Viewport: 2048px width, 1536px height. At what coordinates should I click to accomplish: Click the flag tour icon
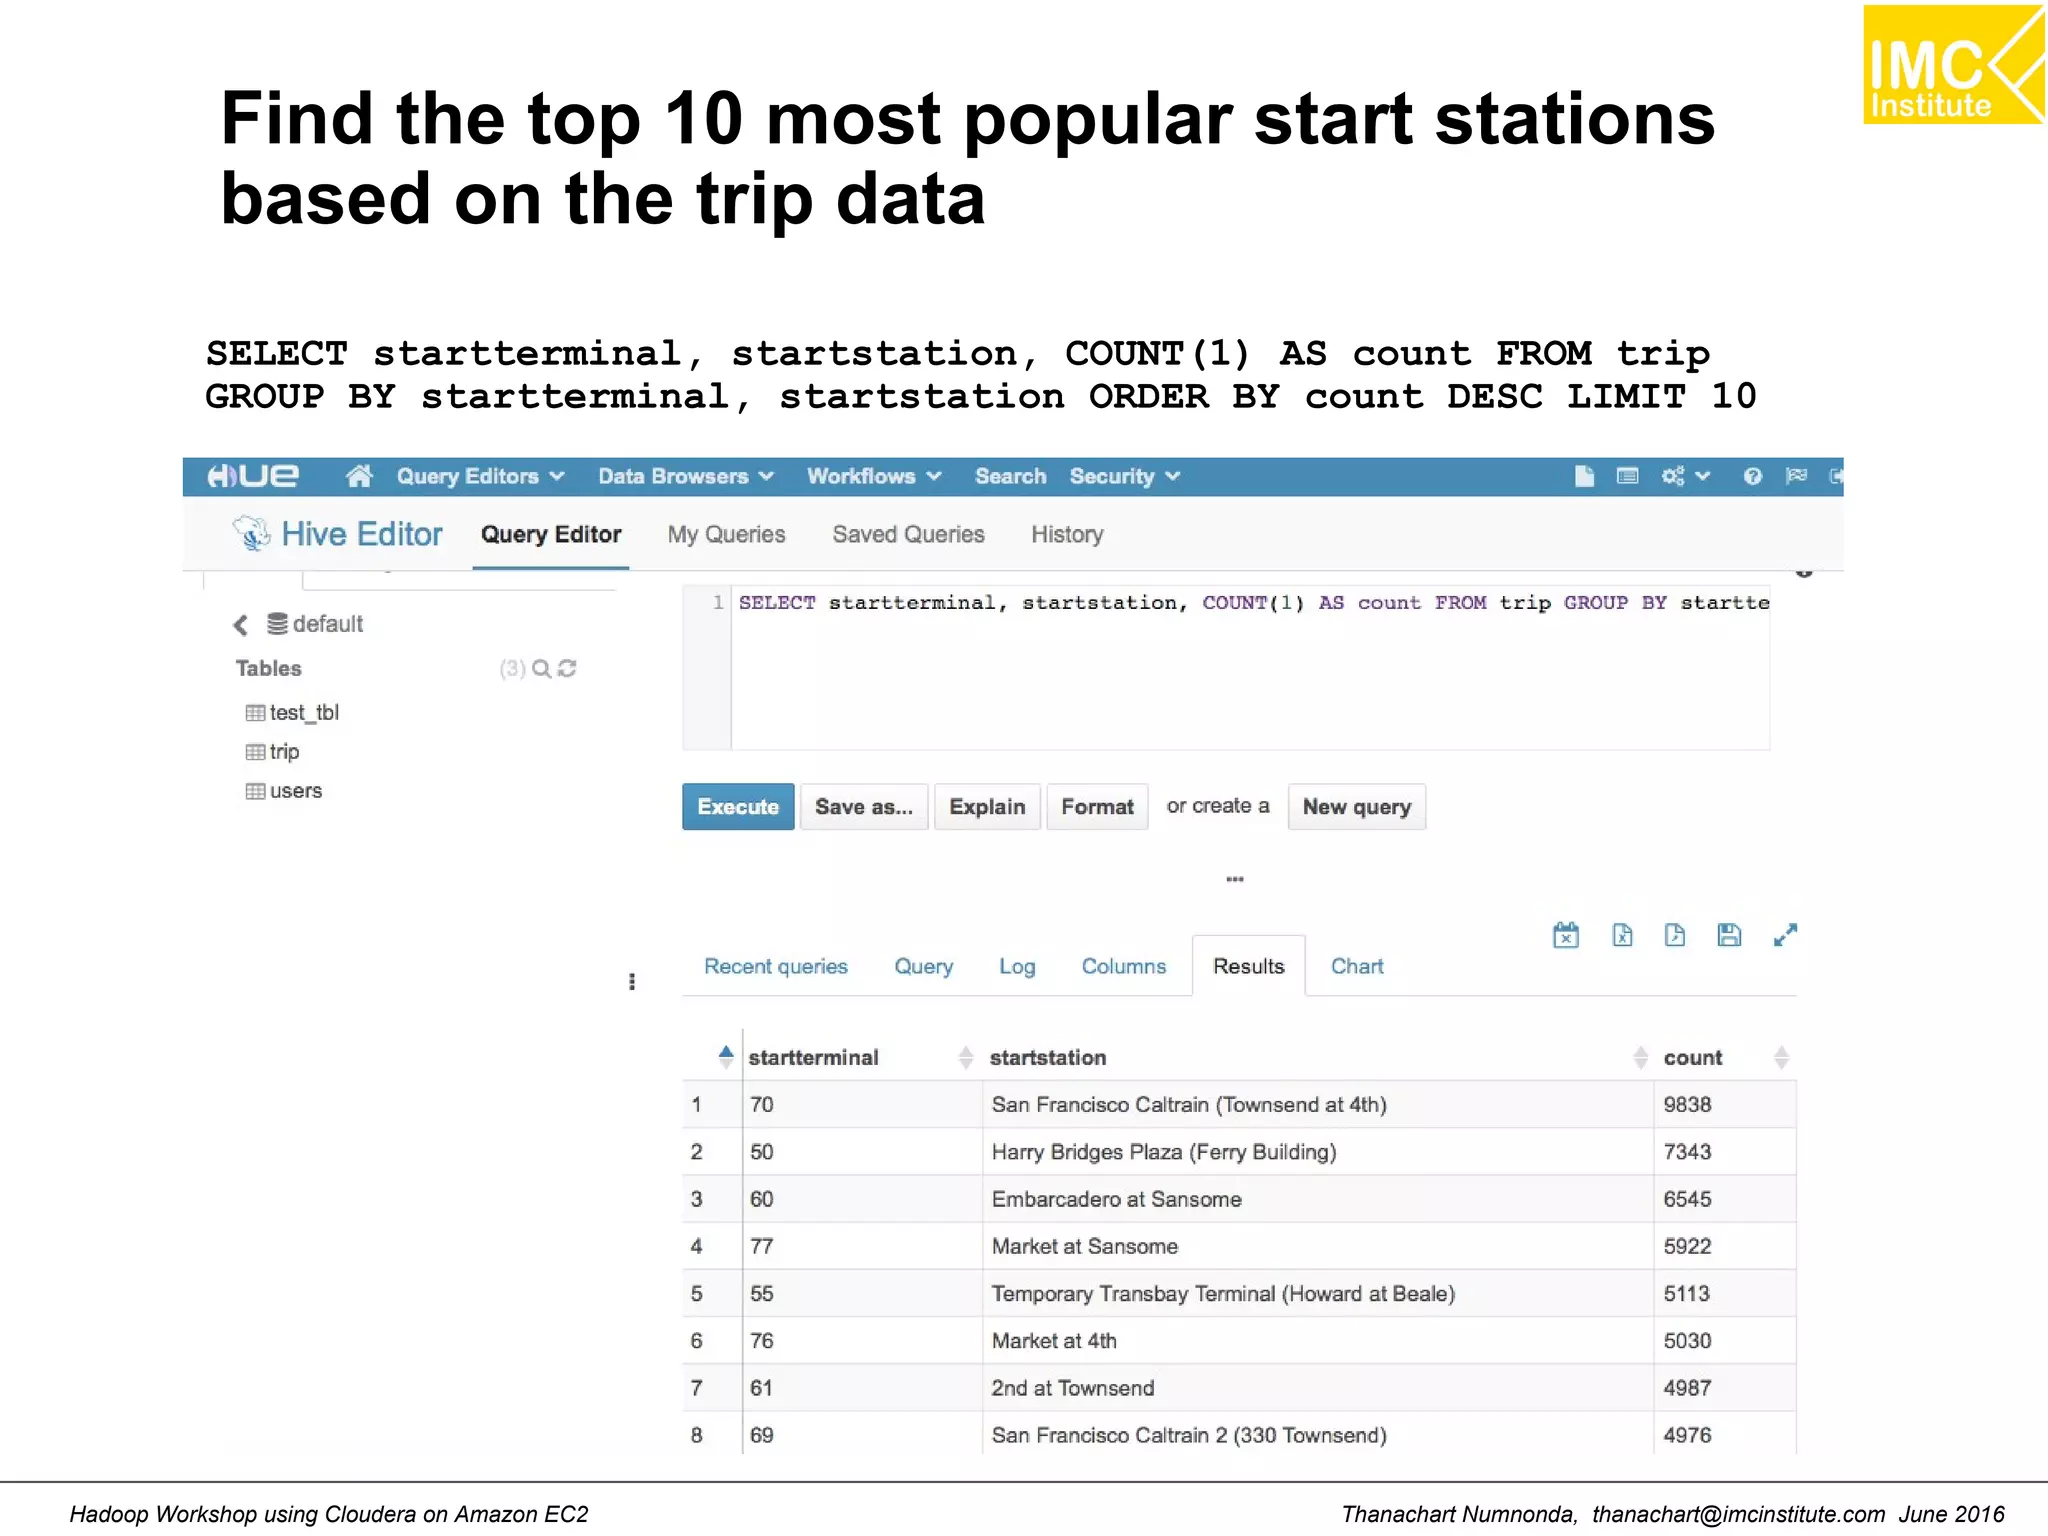click(x=1797, y=476)
